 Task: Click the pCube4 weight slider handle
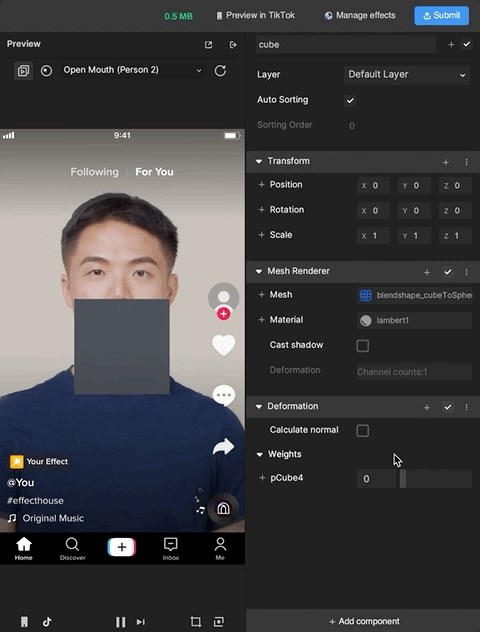[x=403, y=479]
